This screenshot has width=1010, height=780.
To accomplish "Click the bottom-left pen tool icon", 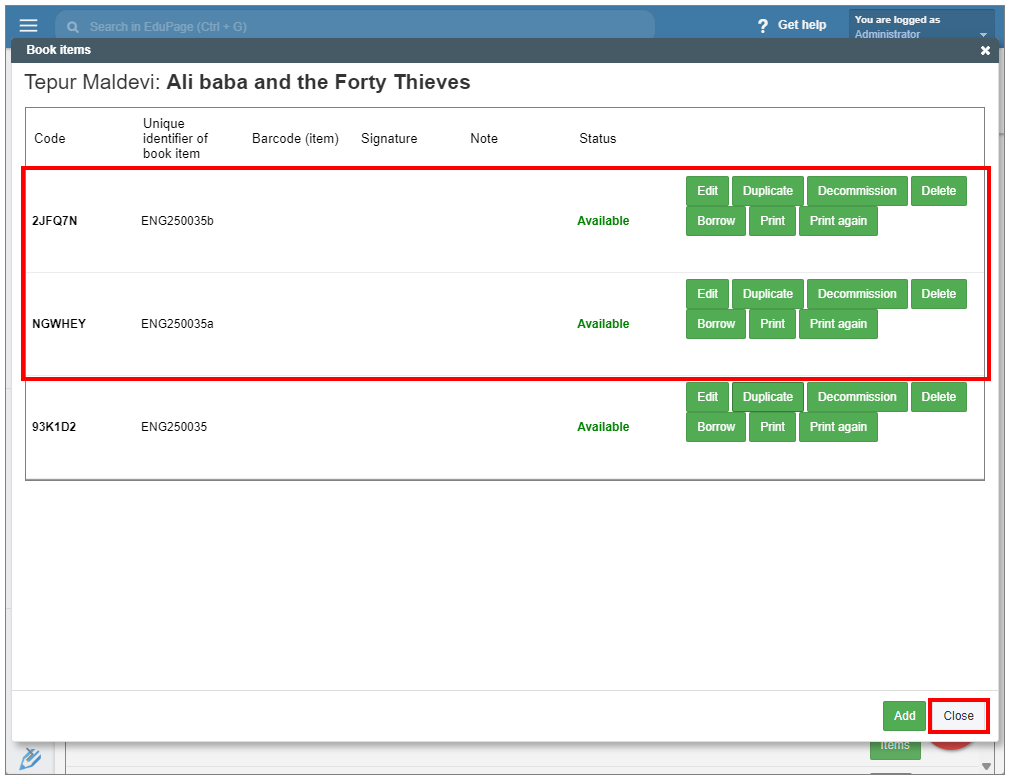I will click(30, 759).
